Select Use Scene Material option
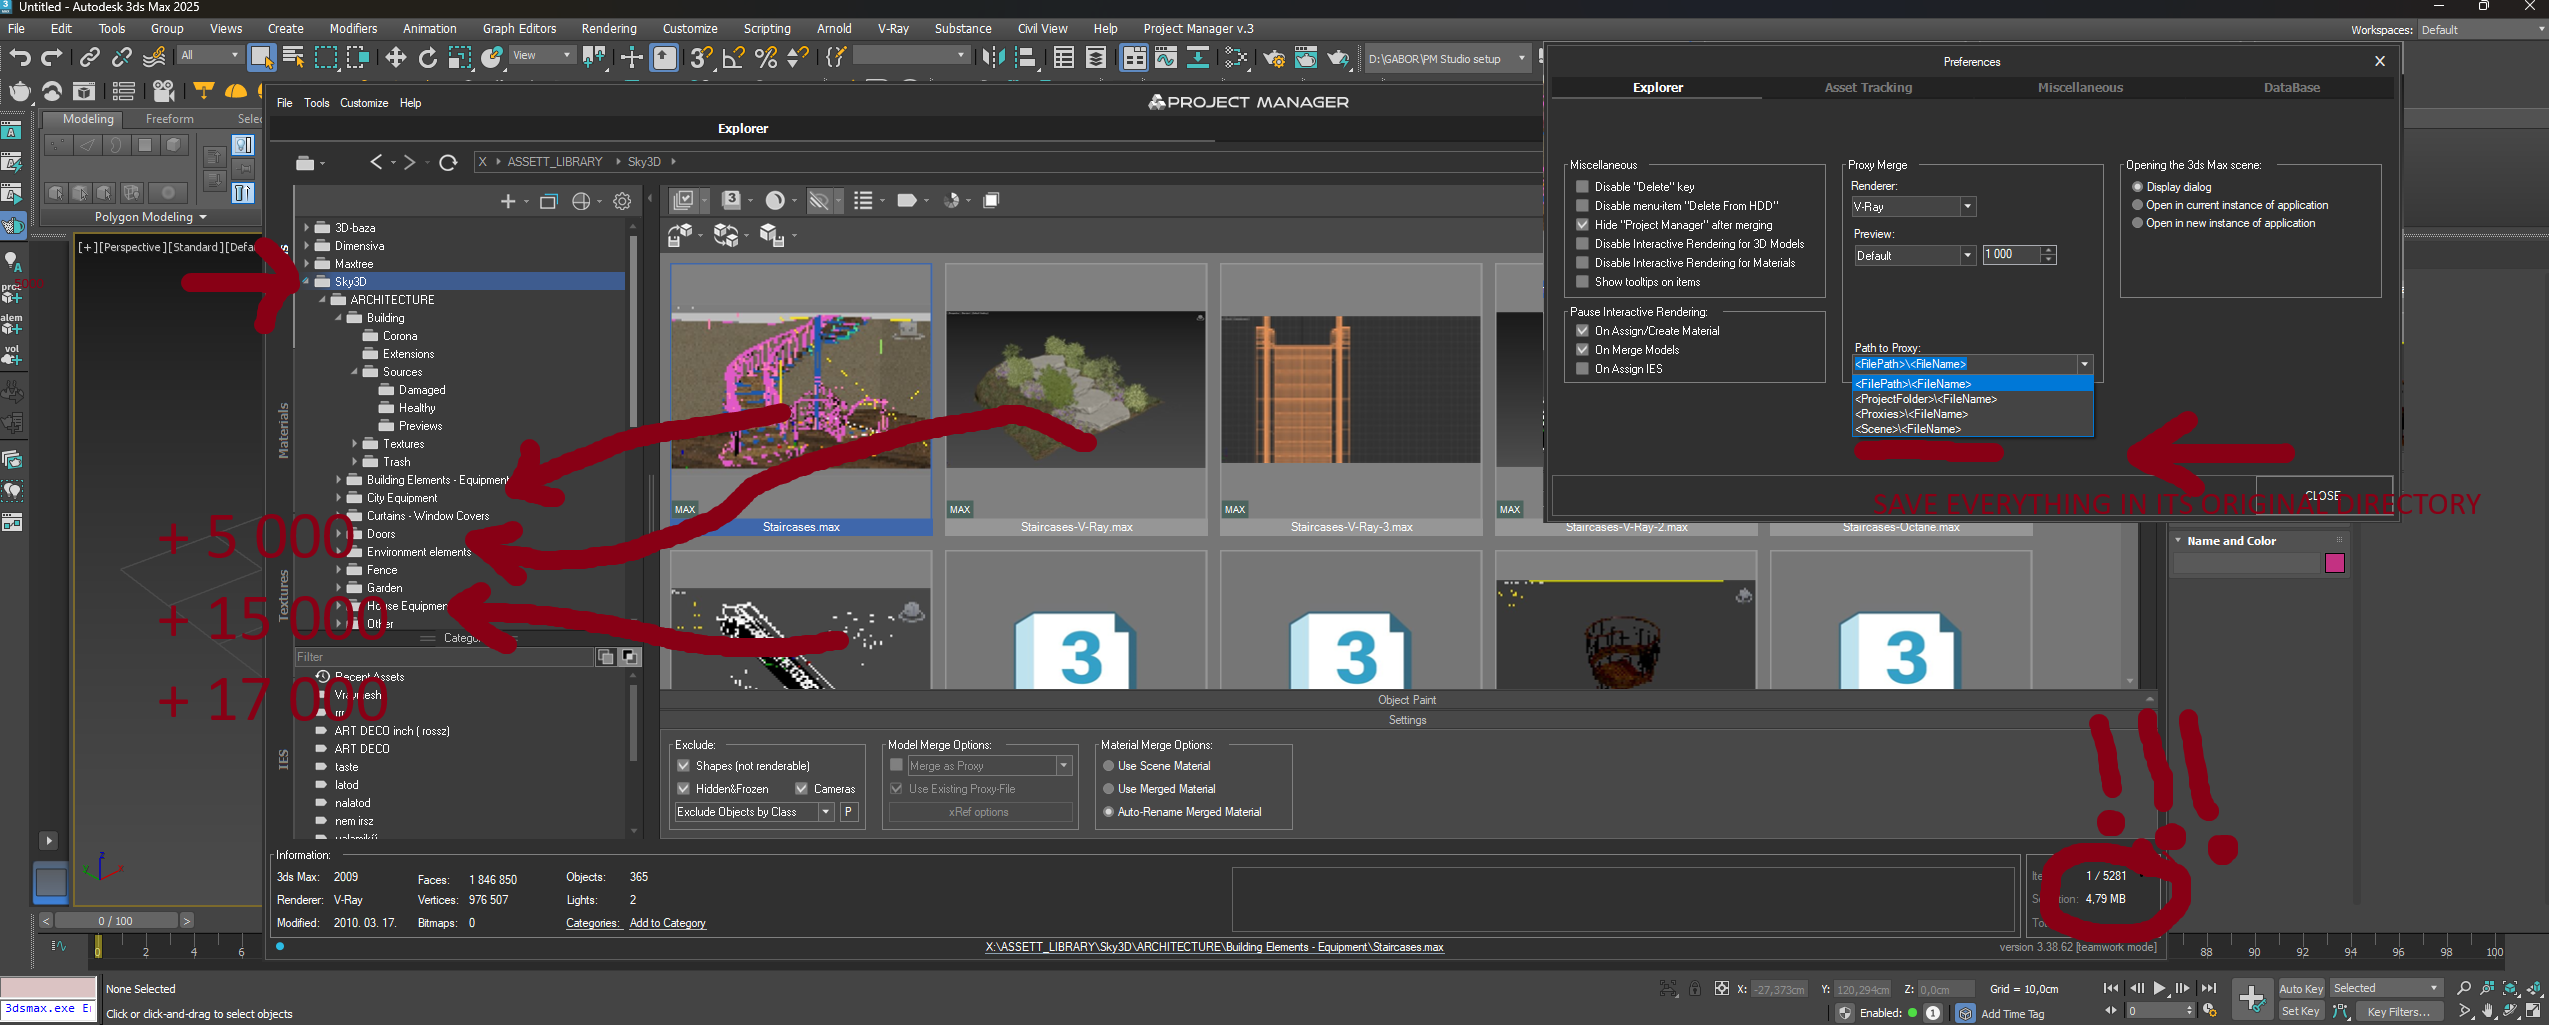This screenshot has height=1025, width=2549. click(x=1108, y=765)
